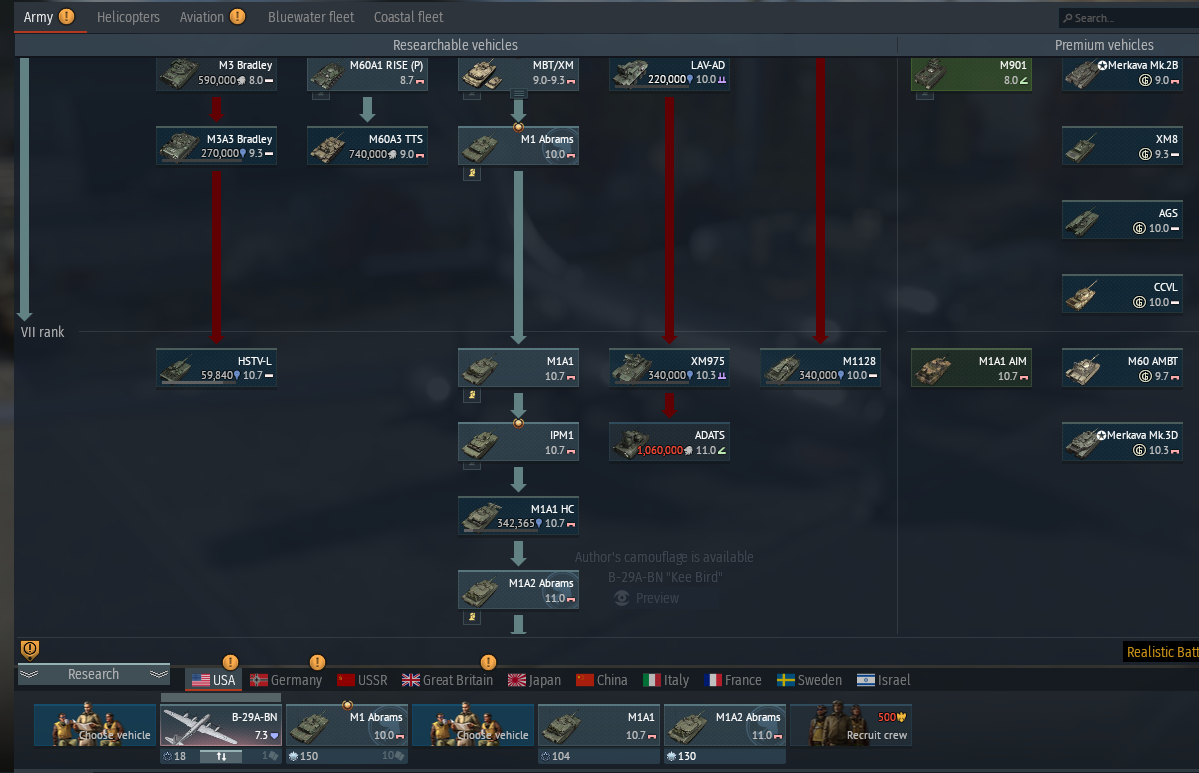The width and height of the screenshot is (1199, 773).
Task: Click the Realistic Battles mode selector
Action: [x=1161, y=651]
